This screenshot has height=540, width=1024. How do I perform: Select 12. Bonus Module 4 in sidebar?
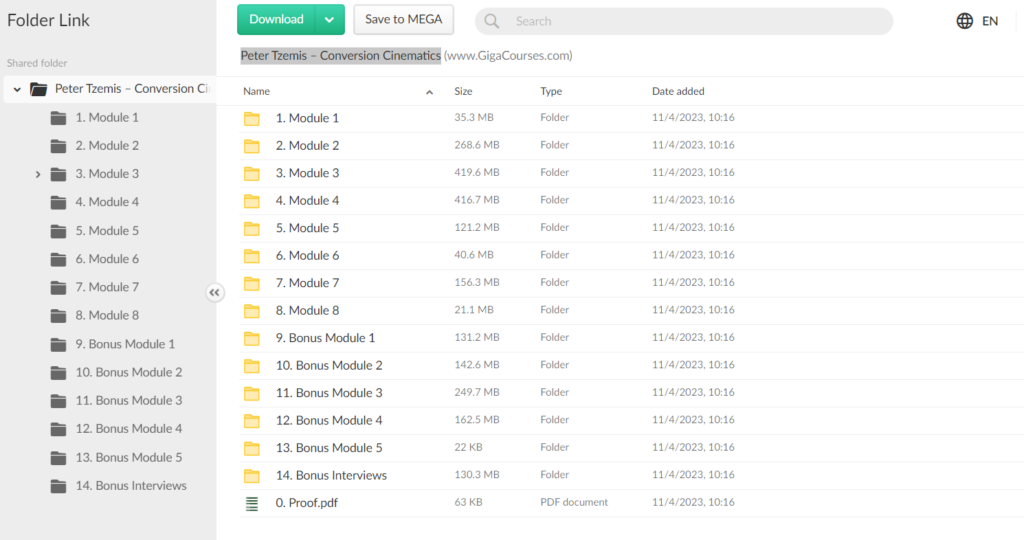click(x=128, y=429)
